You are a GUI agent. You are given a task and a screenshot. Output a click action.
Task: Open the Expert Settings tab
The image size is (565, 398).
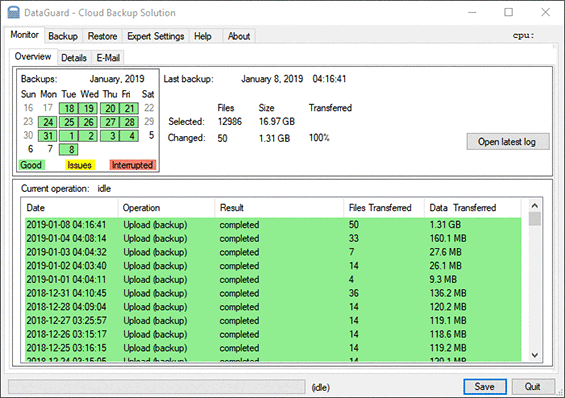tap(156, 36)
